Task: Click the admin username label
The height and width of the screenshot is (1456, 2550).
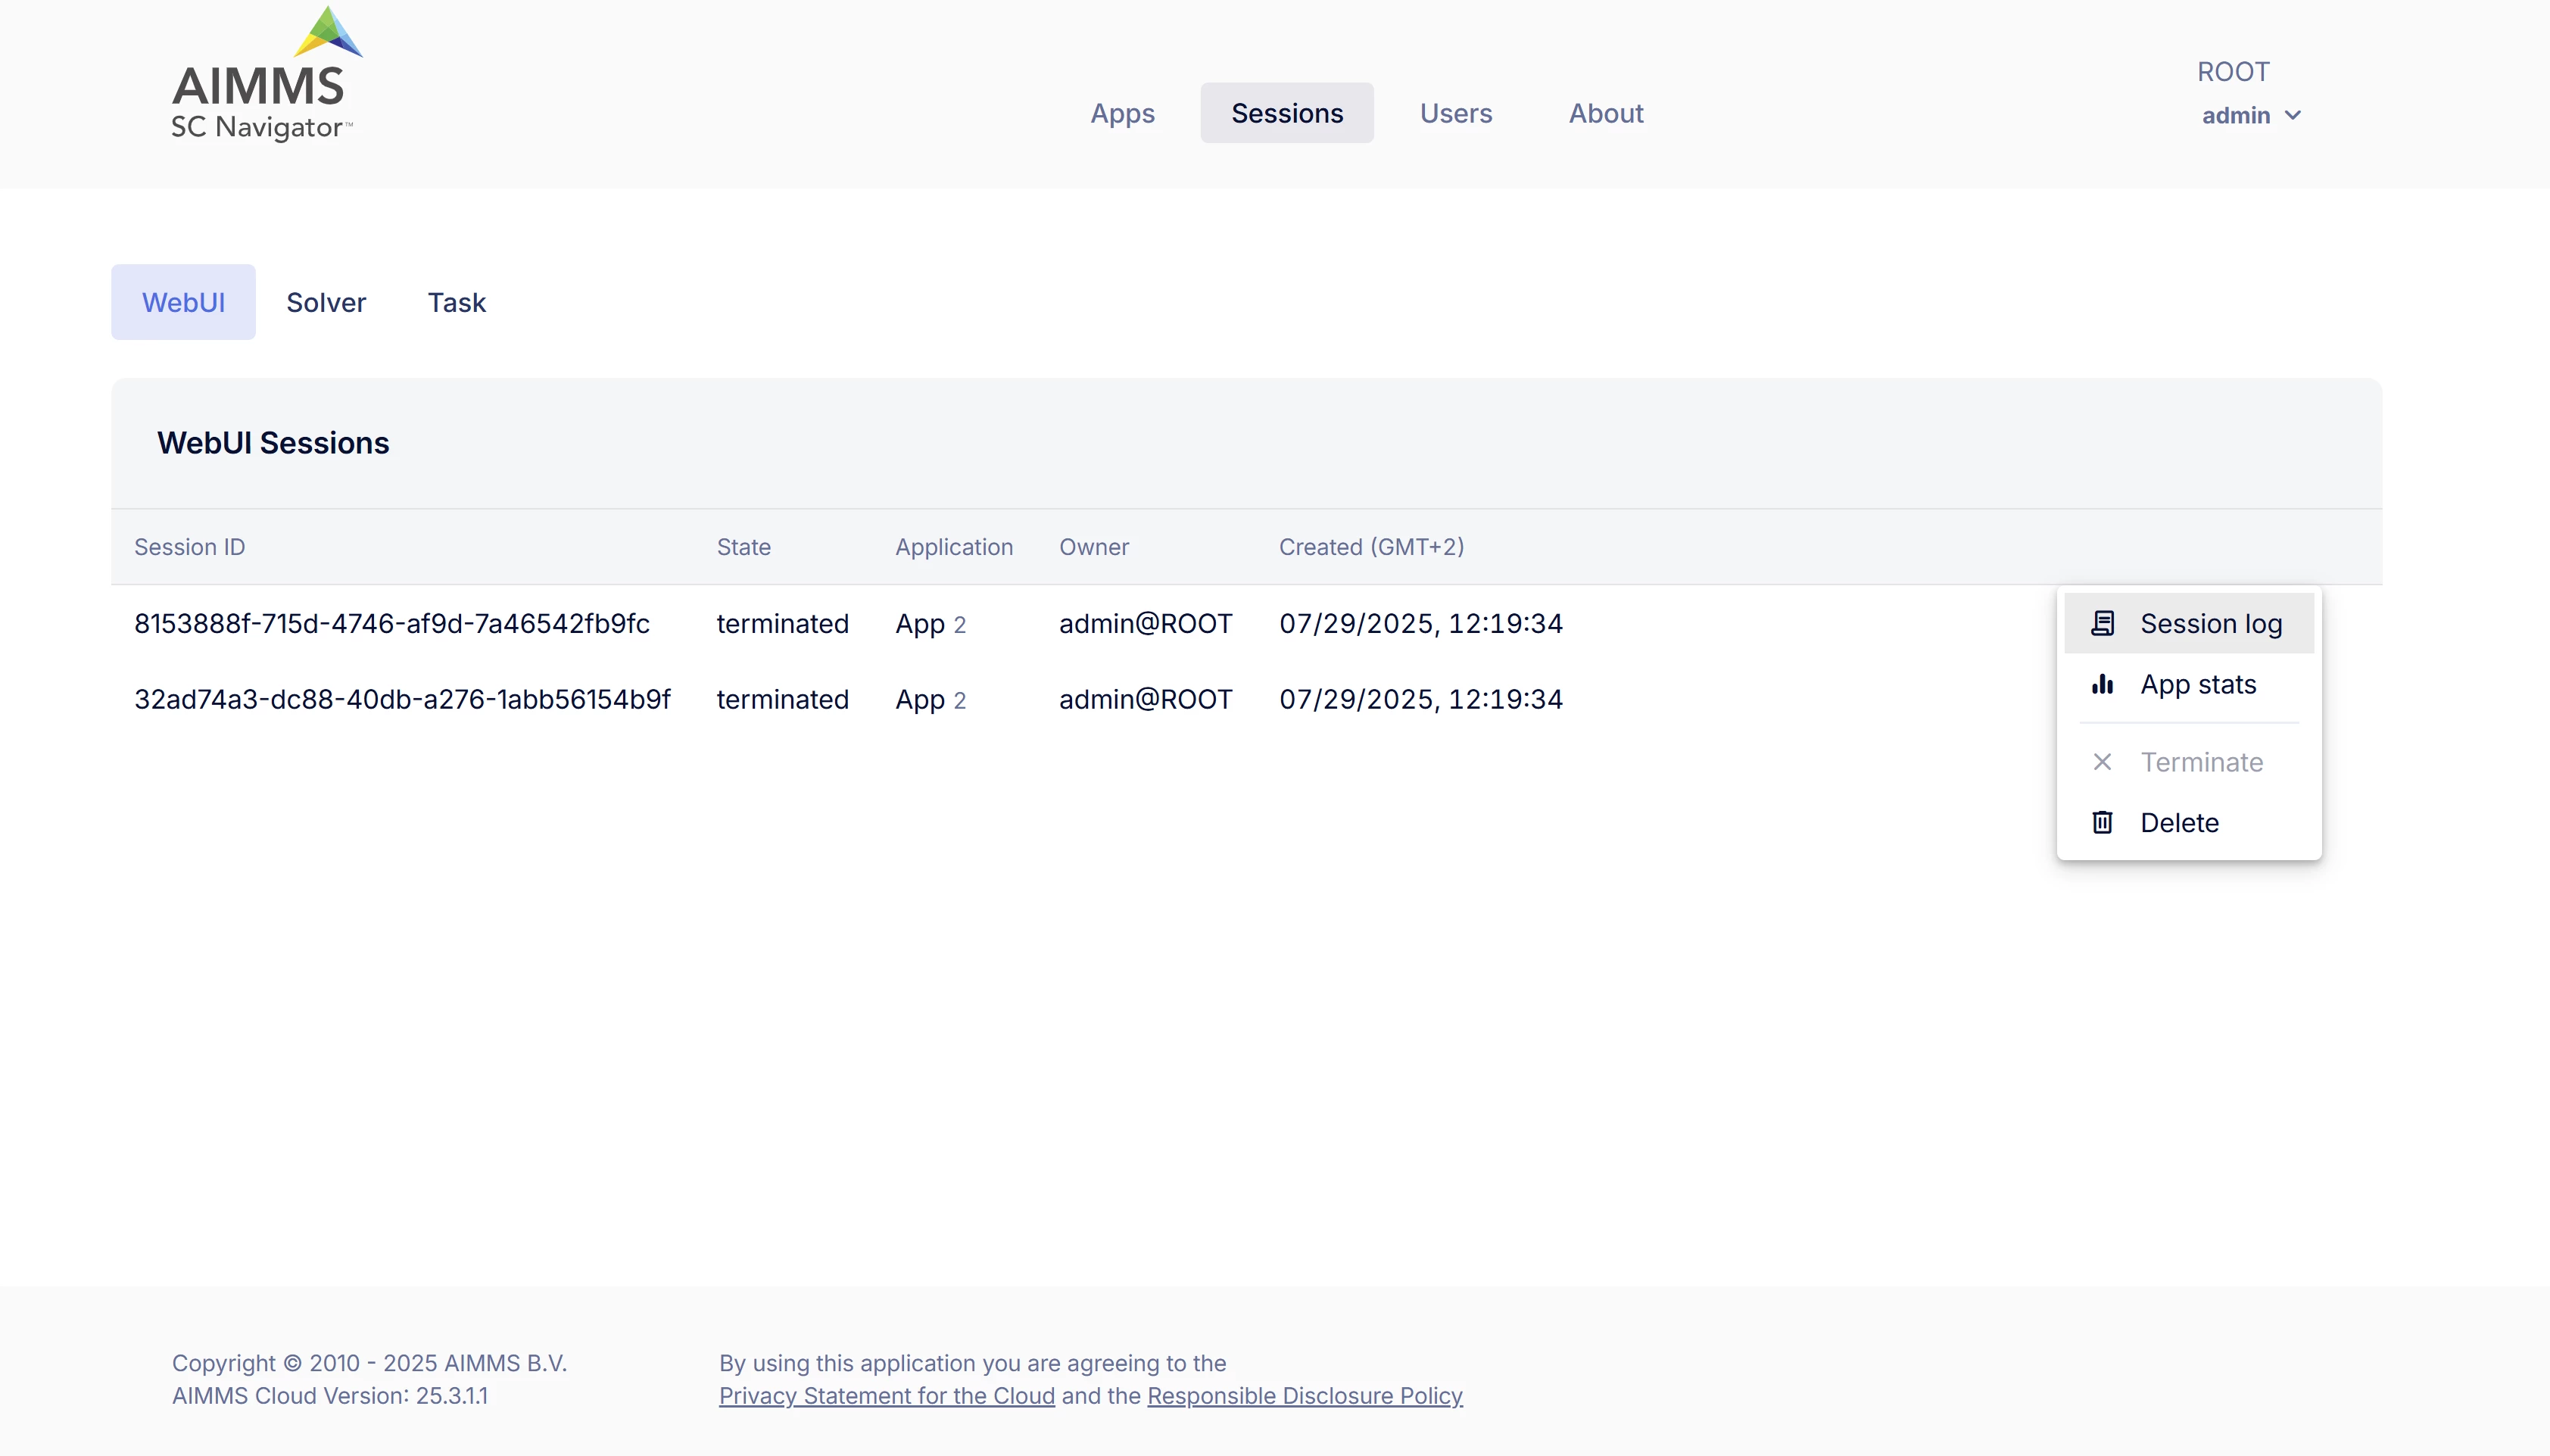Action: point(2236,116)
